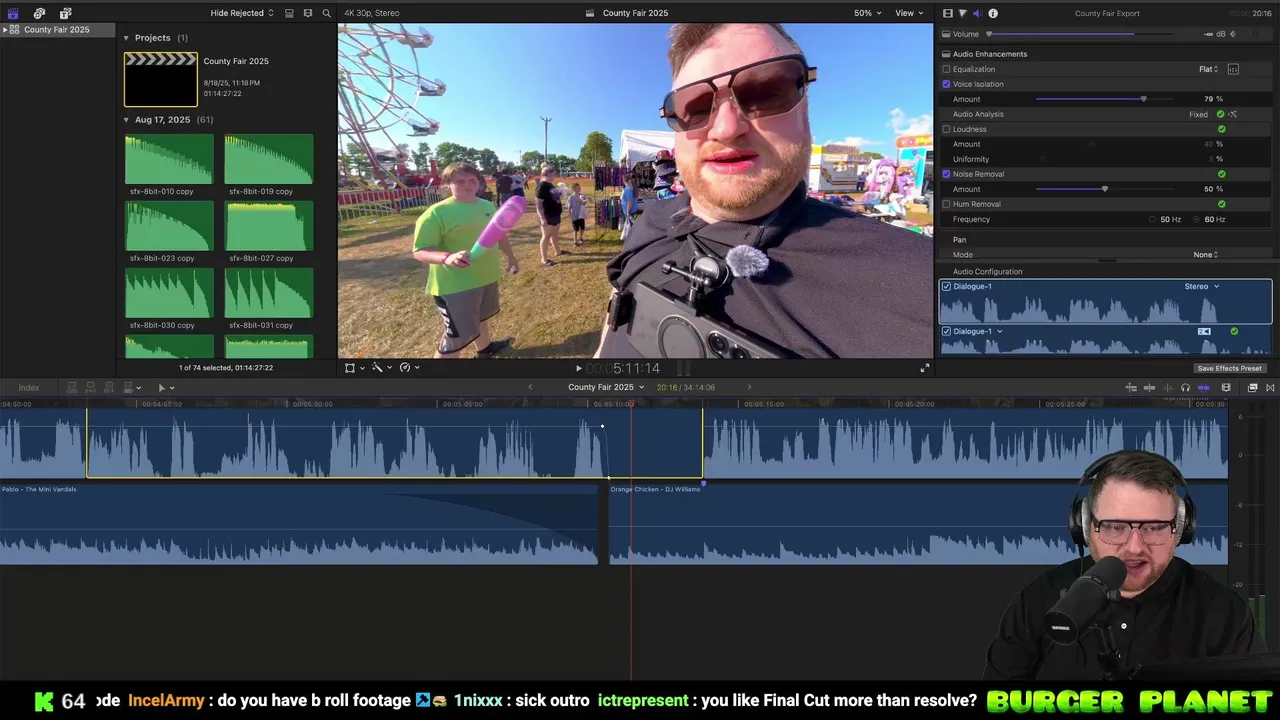Click the timeline history forward arrow
Screen dimensions: 1280x720
point(749,388)
